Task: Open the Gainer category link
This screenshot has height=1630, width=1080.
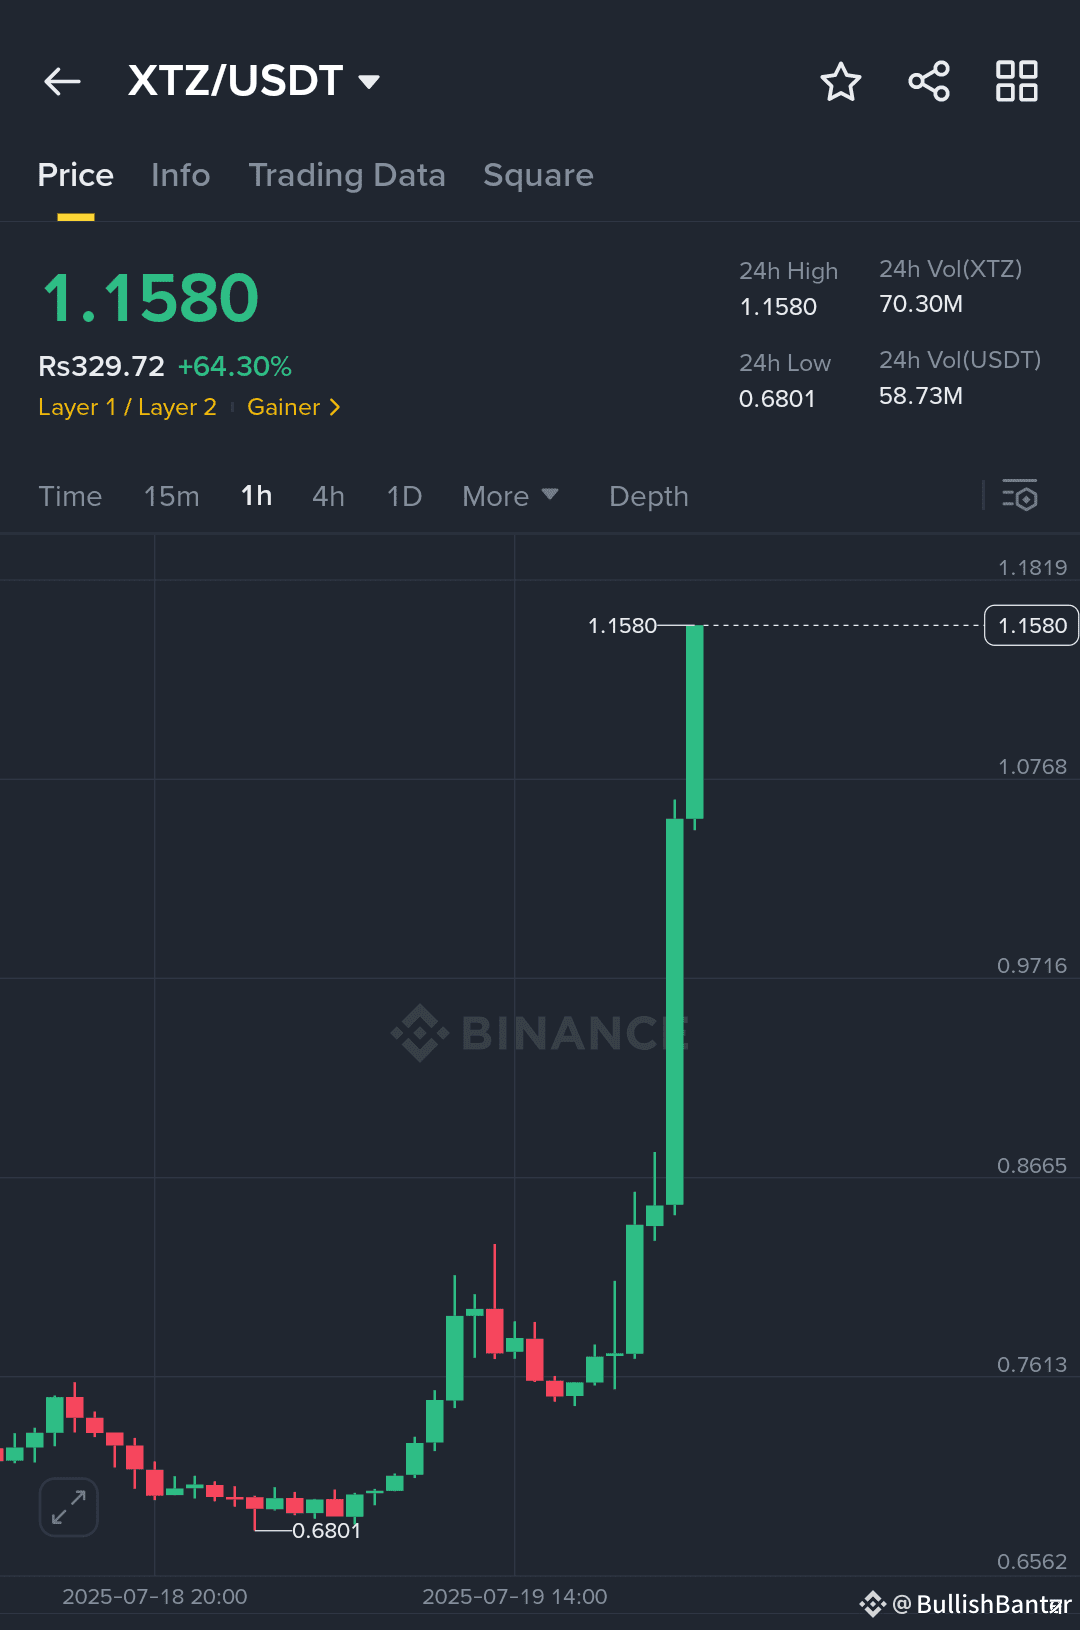Action: click(x=290, y=407)
